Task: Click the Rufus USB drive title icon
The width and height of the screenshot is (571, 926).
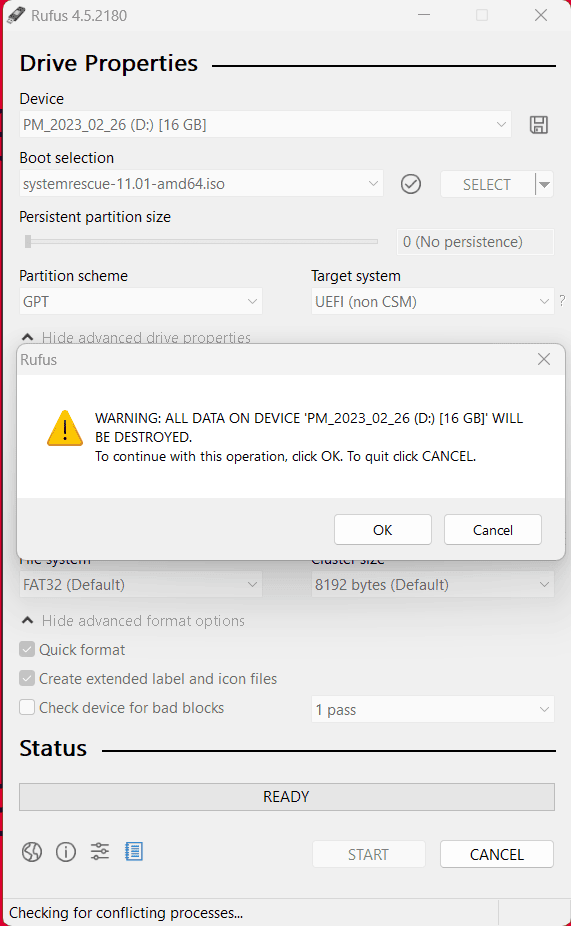Action: coord(16,15)
